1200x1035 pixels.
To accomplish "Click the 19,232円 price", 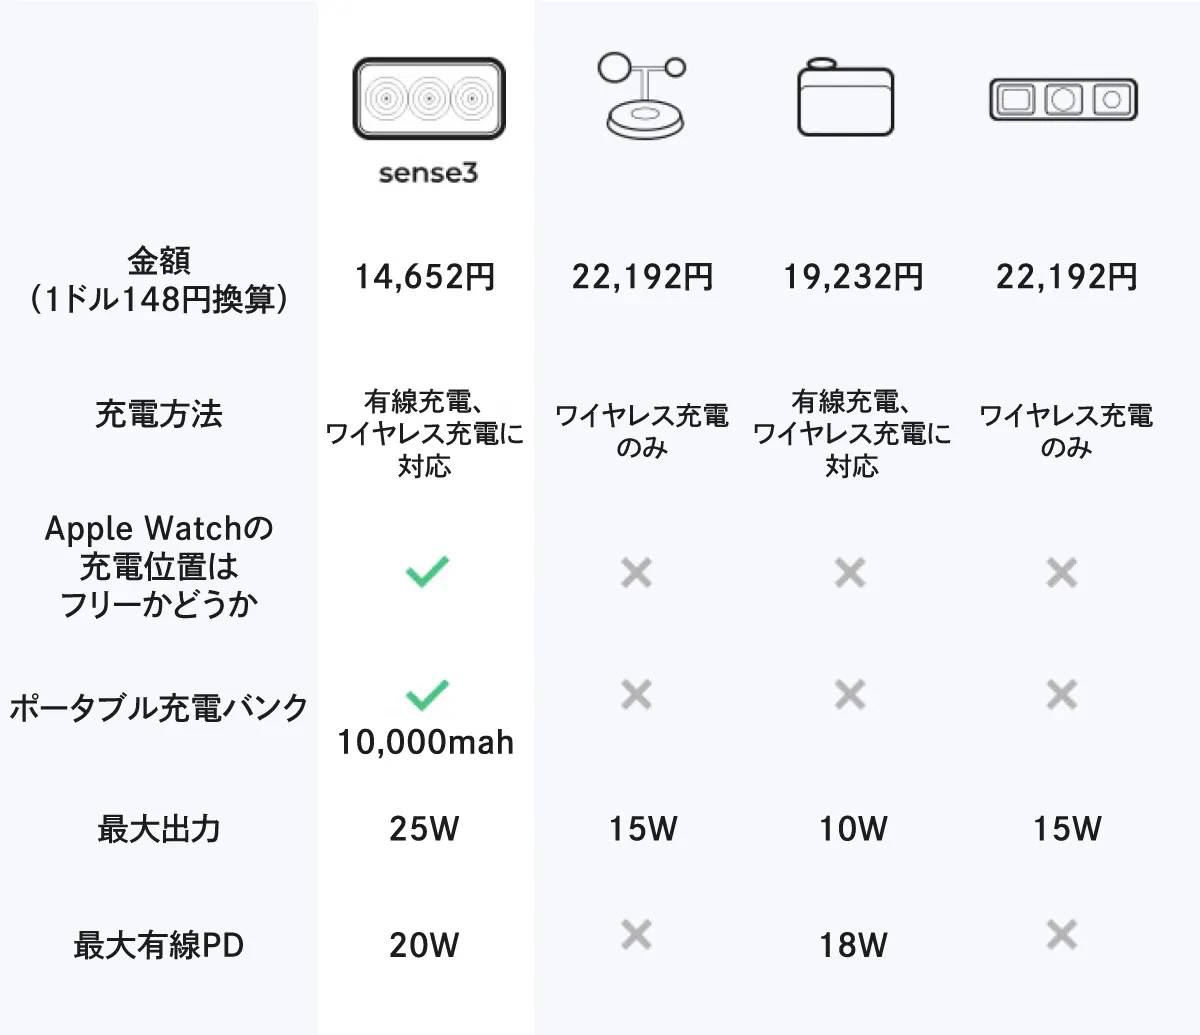I will [x=853, y=277].
